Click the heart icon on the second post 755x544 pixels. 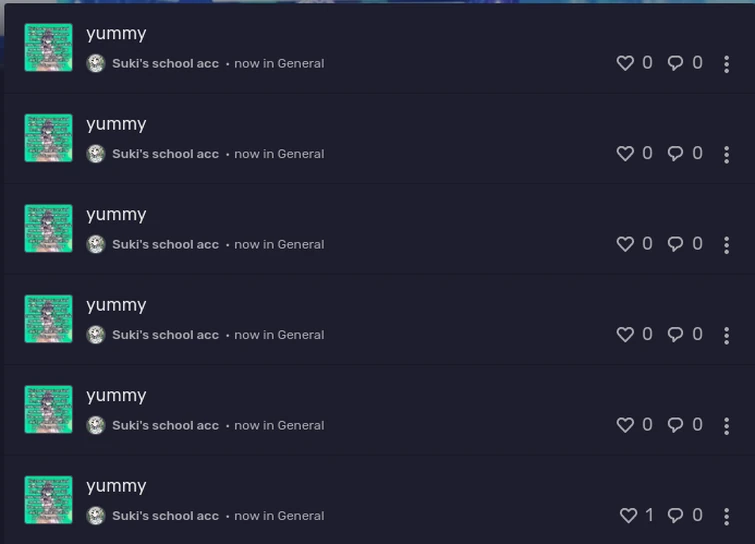pos(625,154)
